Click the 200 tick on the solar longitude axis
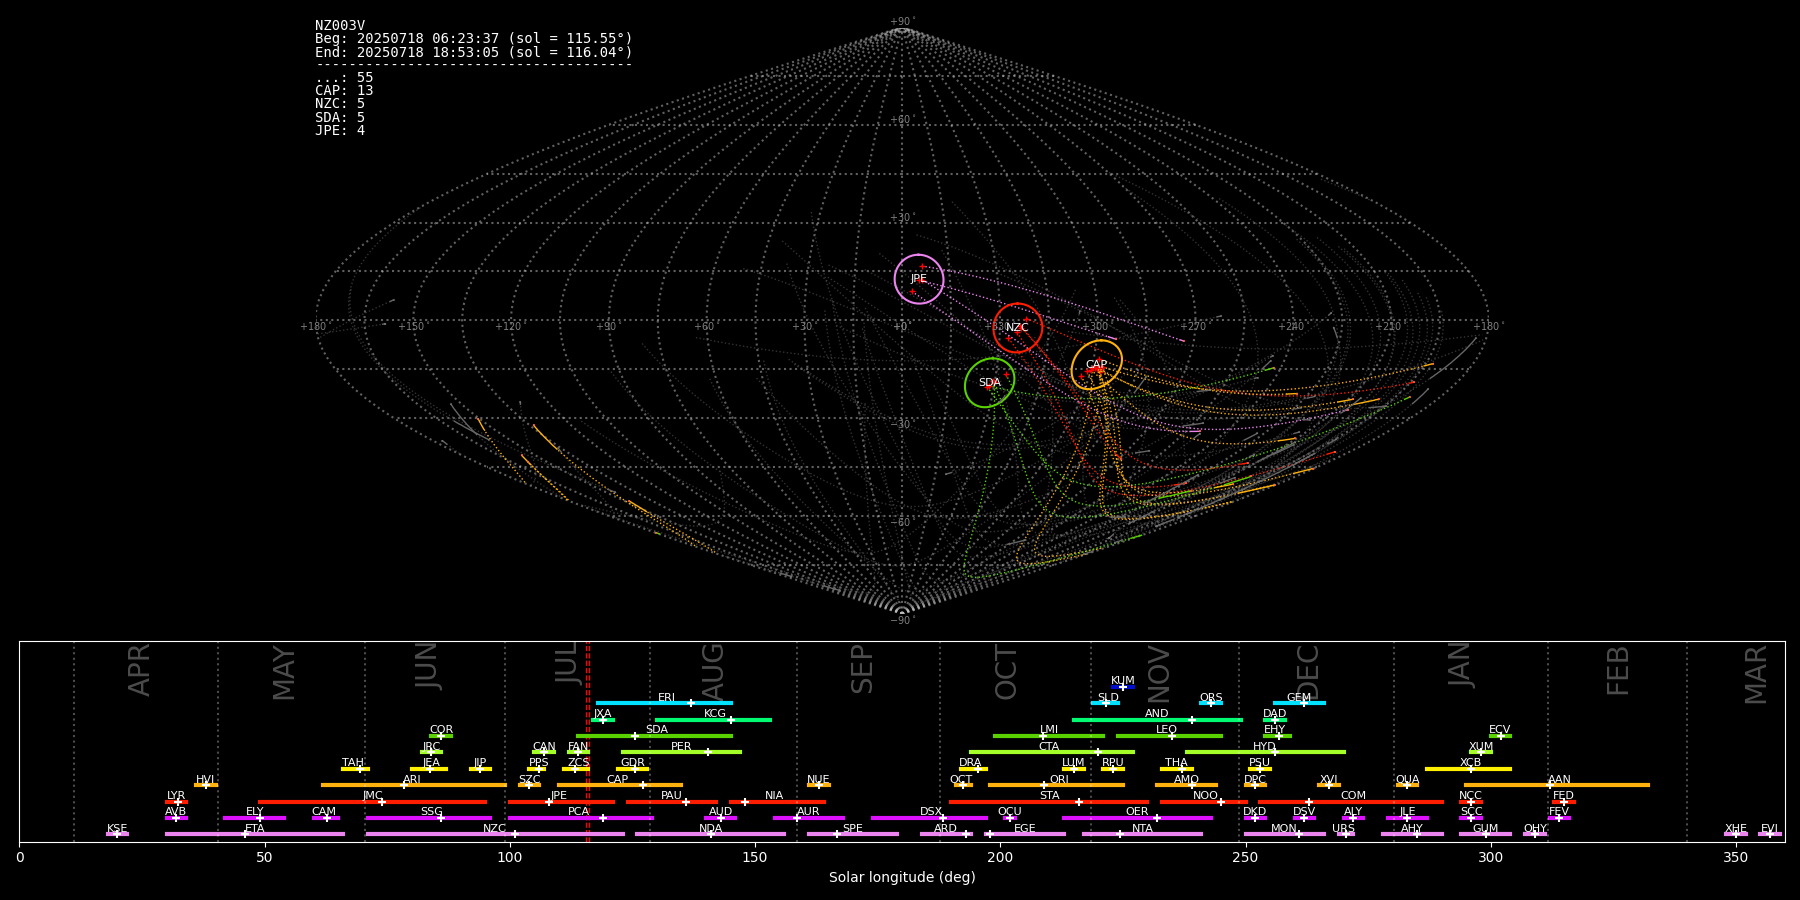This screenshot has width=1800, height=900. (1000, 857)
